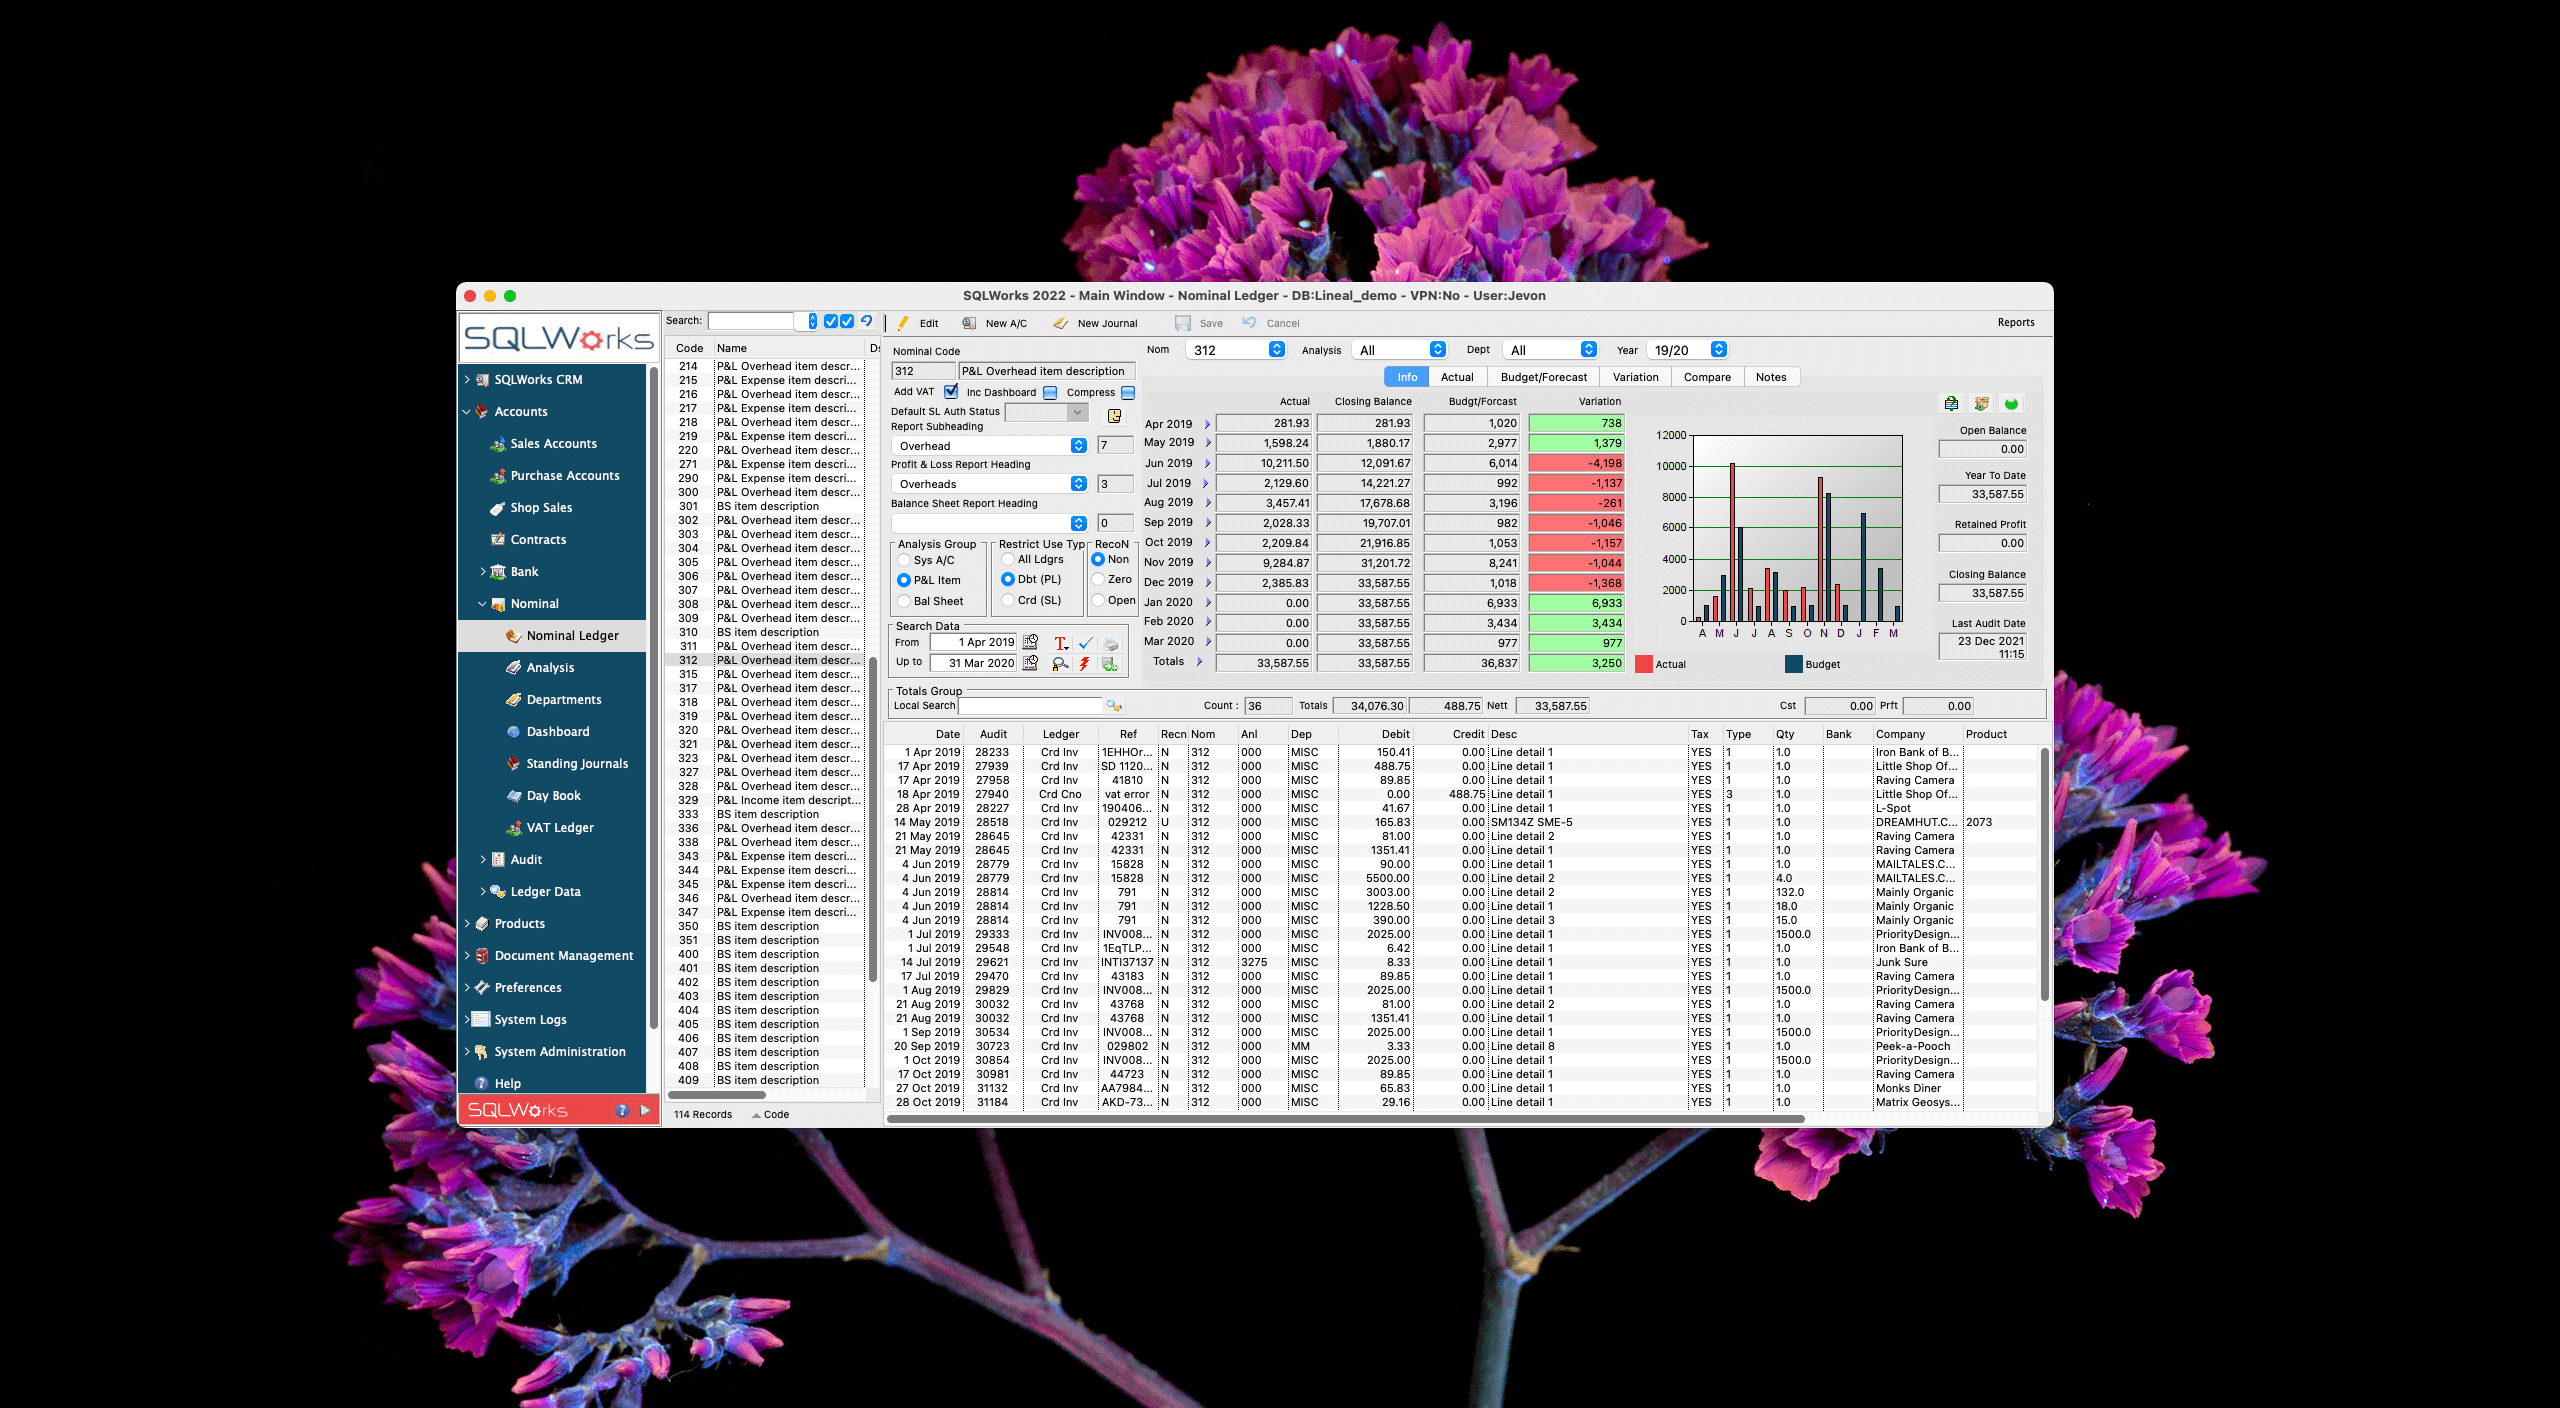The image size is (2560, 1408).
Task: Select the Nominal Ledger sidebar icon
Action: 513,635
